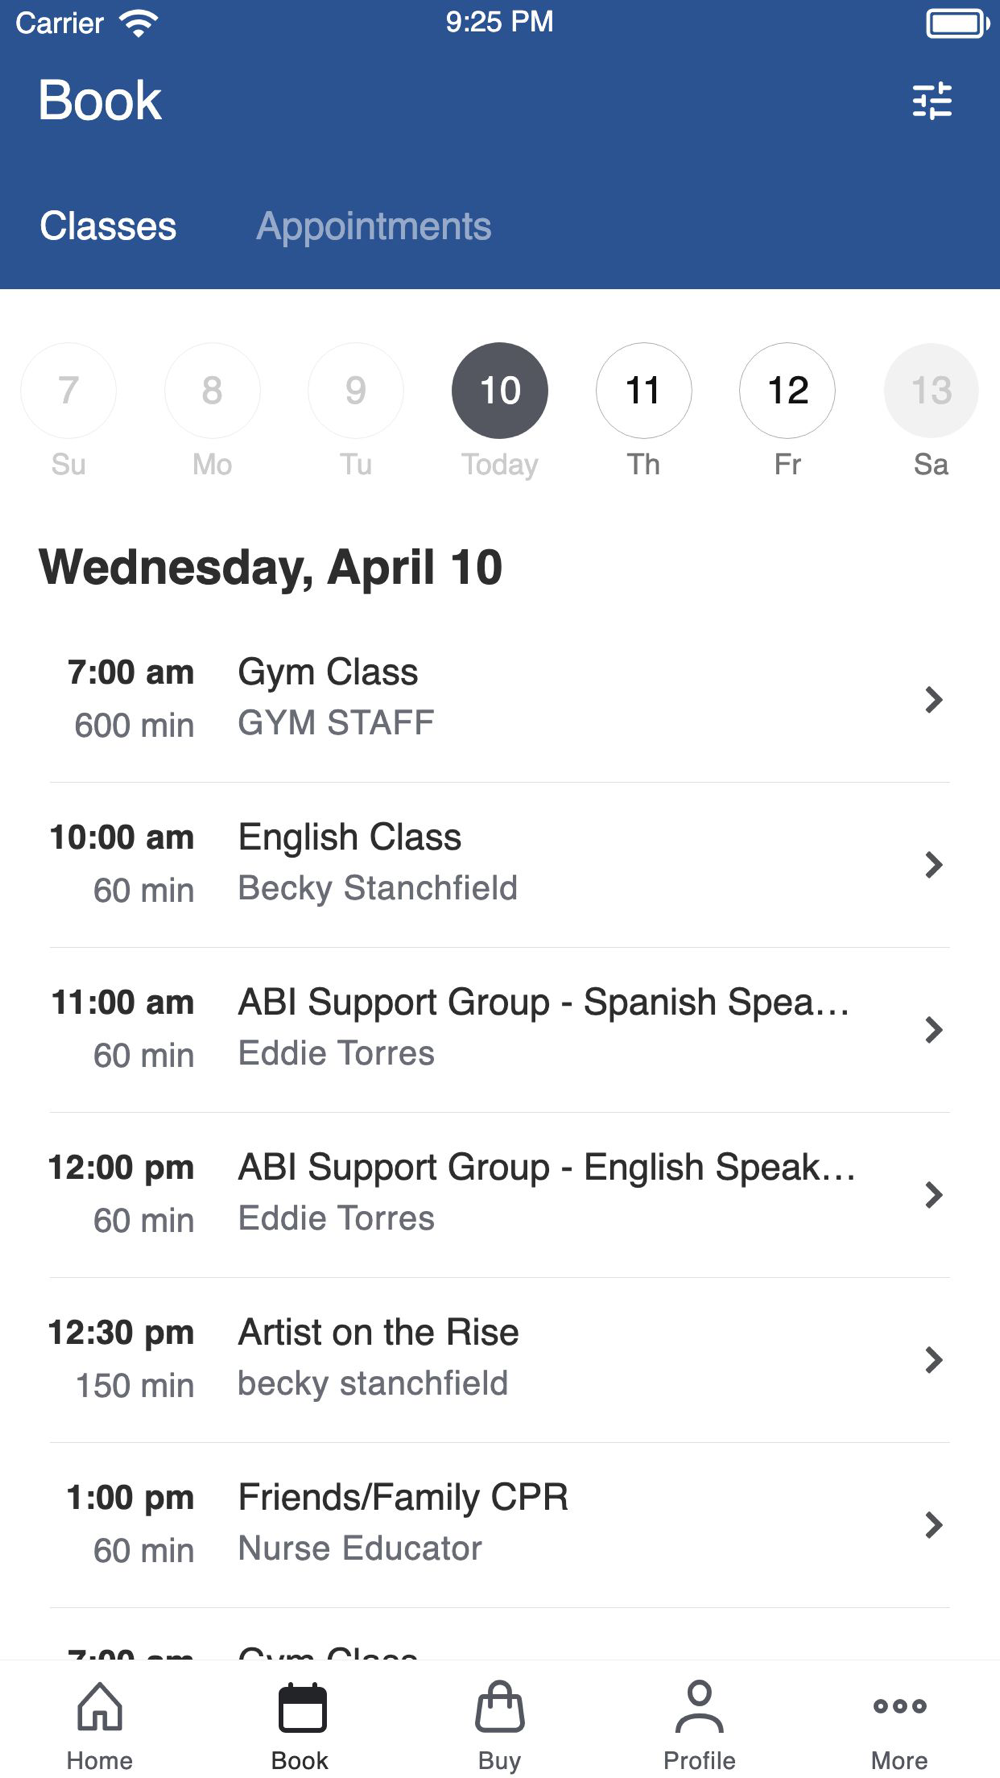1000x1778 pixels.
Task: Select the Book calendar icon
Action: (301, 1707)
